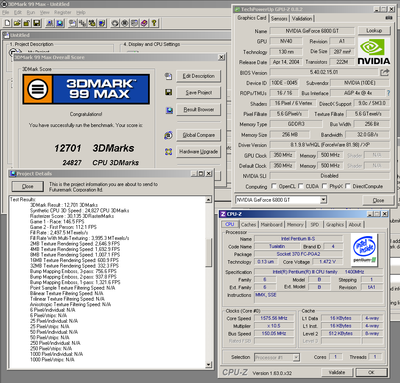The height and width of the screenshot is (383, 400).
Task: Click the NVIDIA logo in GPU-Z
Action: (374, 51)
